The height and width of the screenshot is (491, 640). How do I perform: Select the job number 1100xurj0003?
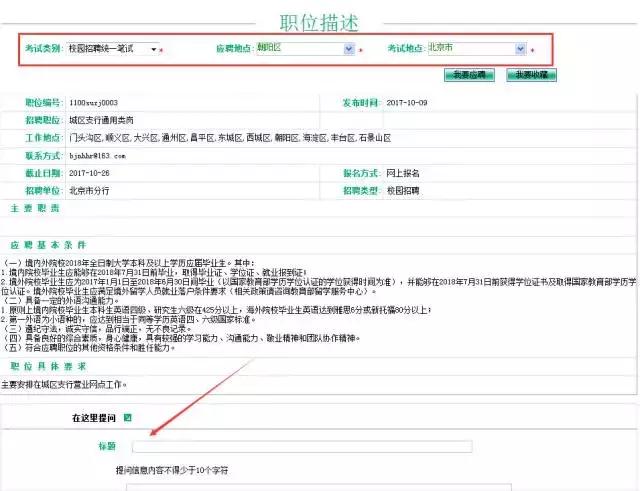click(93, 103)
